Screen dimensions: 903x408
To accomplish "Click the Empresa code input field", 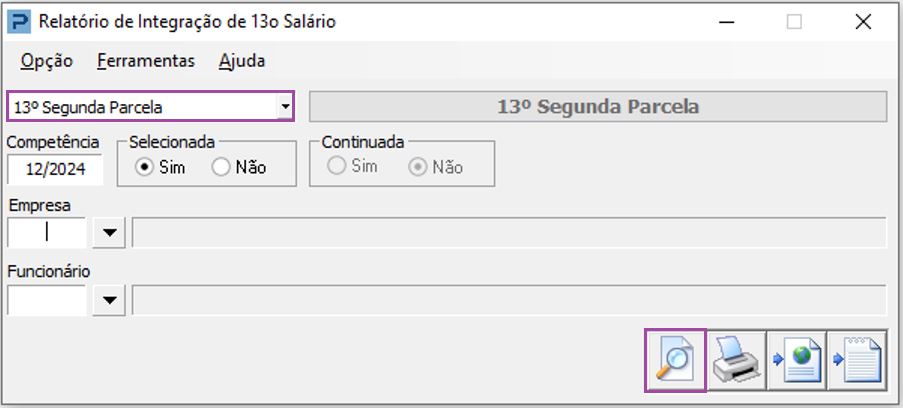I will point(46,232).
